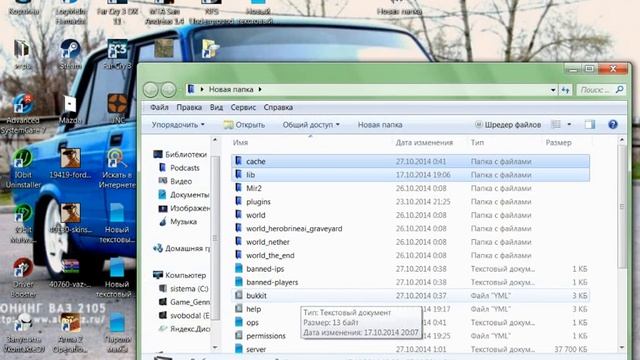Image resolution: width=640 pixels, height=360 pixels.
Task: Go back with the Explorer back arrow
Action: pos(151,89)
